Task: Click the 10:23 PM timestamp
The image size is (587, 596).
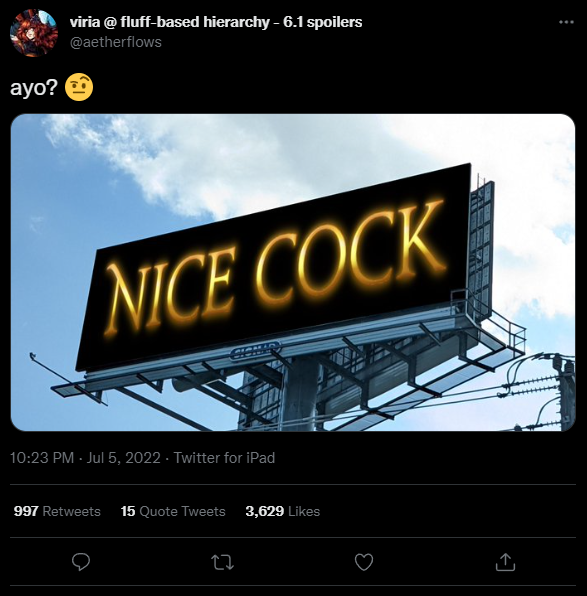Action: tap(42, 458)
